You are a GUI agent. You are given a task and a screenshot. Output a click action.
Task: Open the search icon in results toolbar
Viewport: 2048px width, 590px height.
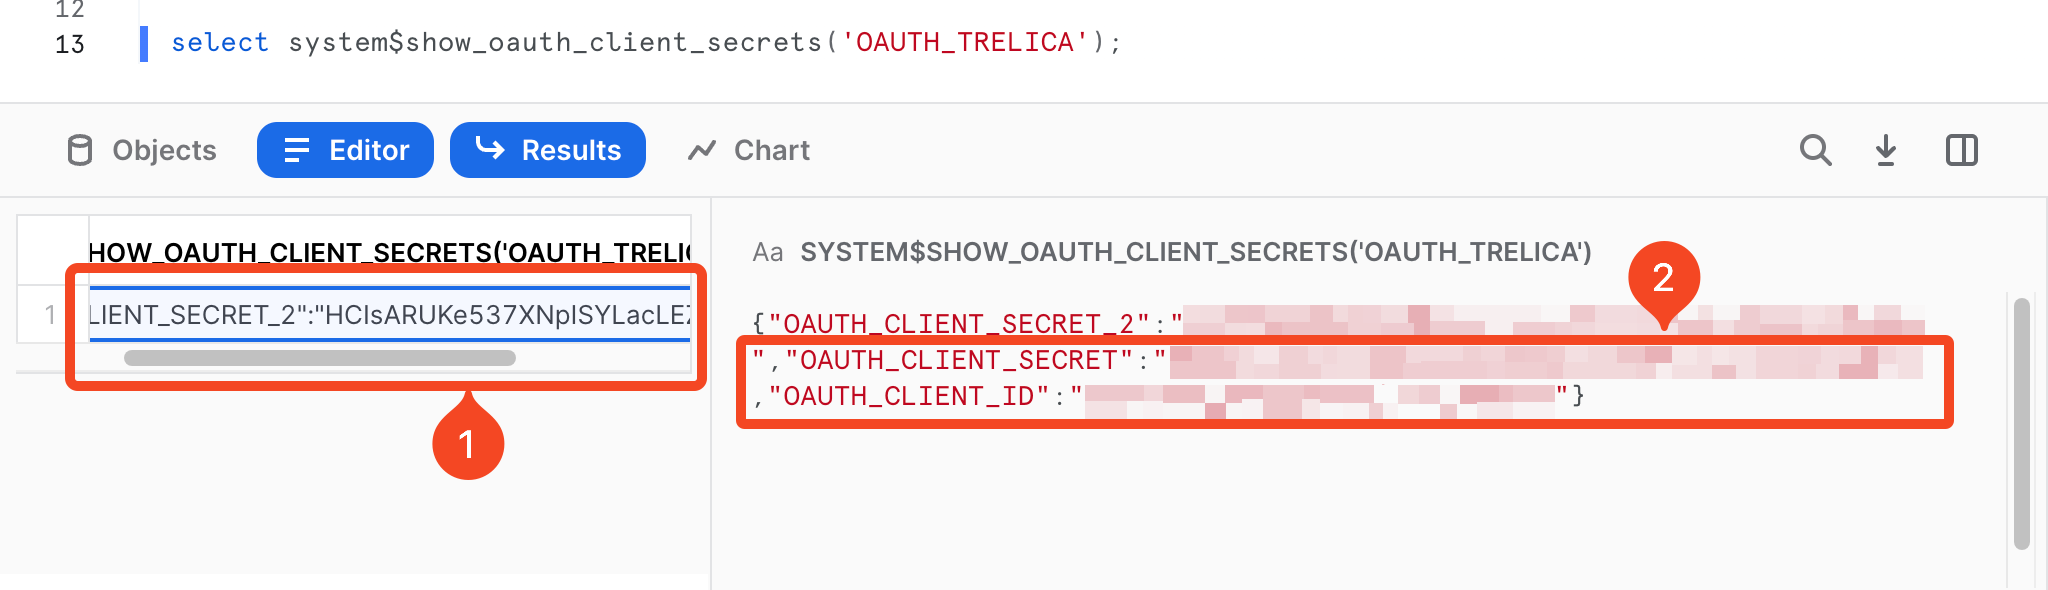pyautogui.click(x=1815, y=150)
